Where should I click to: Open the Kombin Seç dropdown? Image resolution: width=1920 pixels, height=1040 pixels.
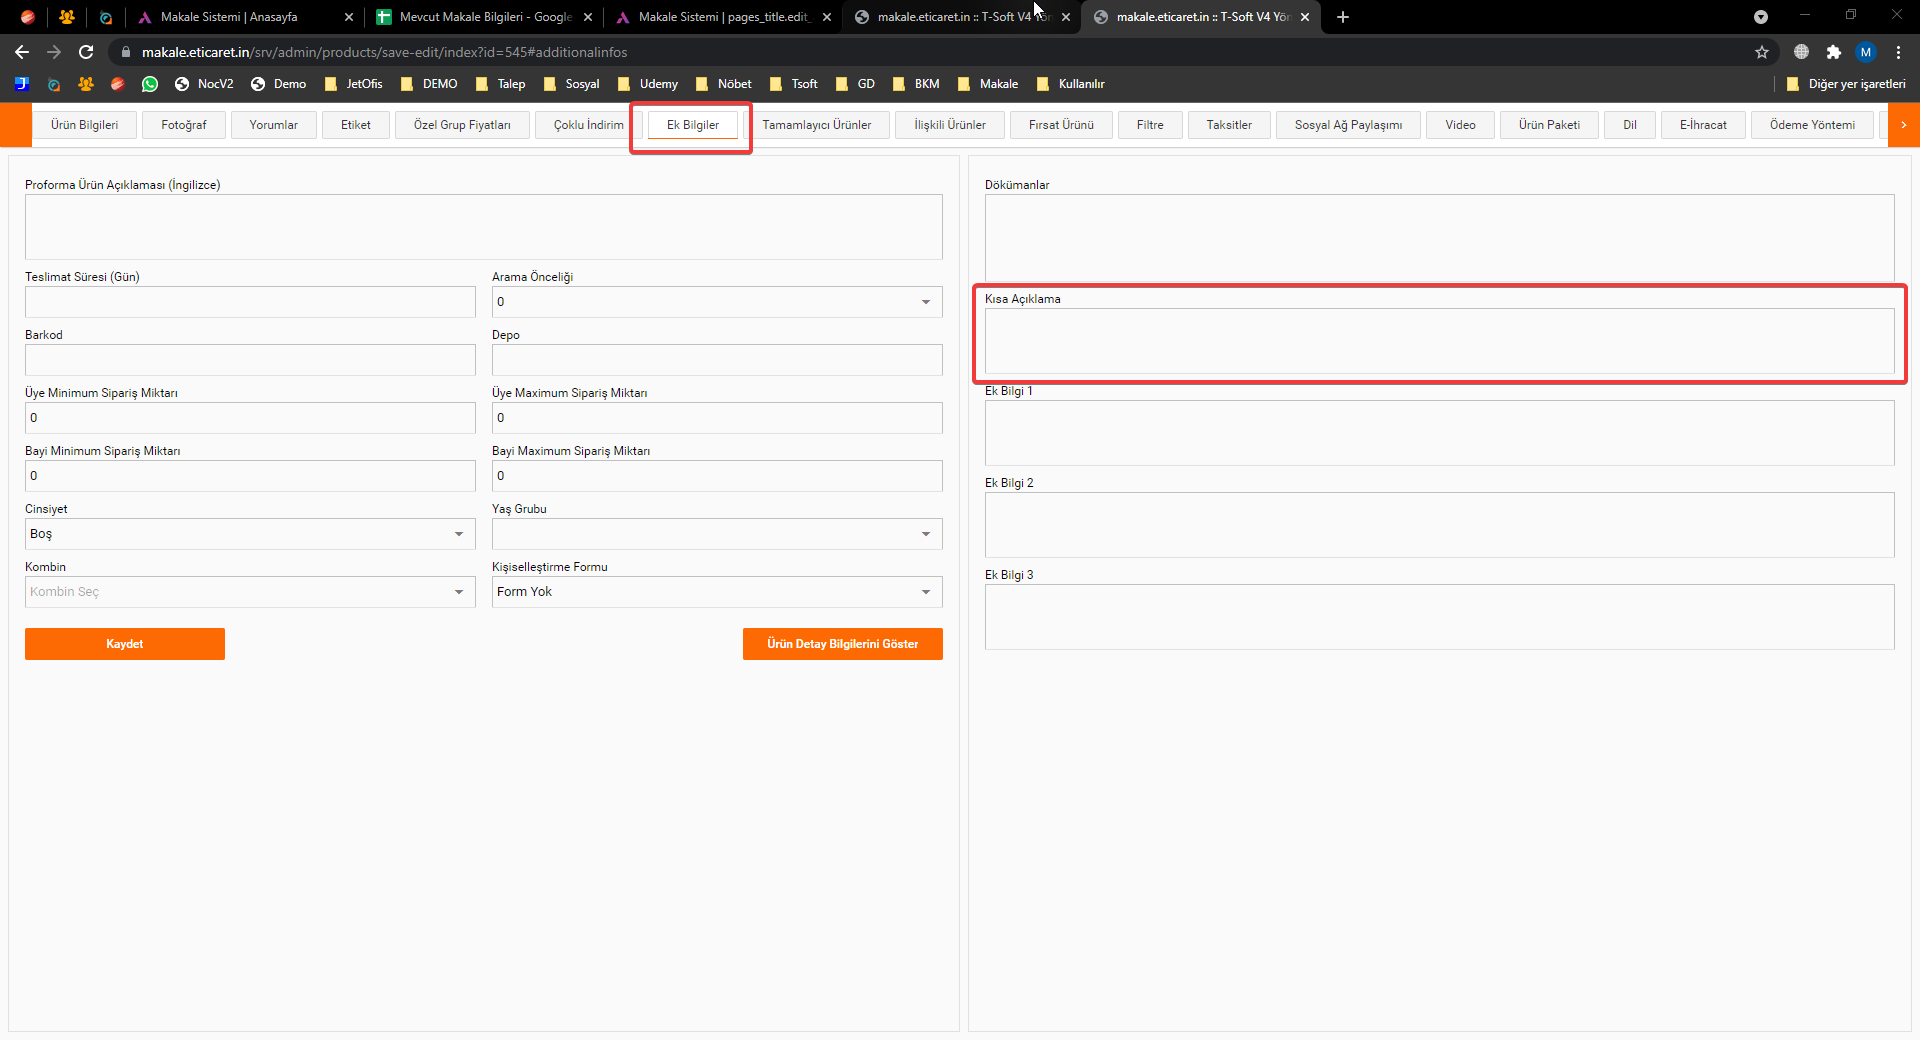tap(250, 592)
